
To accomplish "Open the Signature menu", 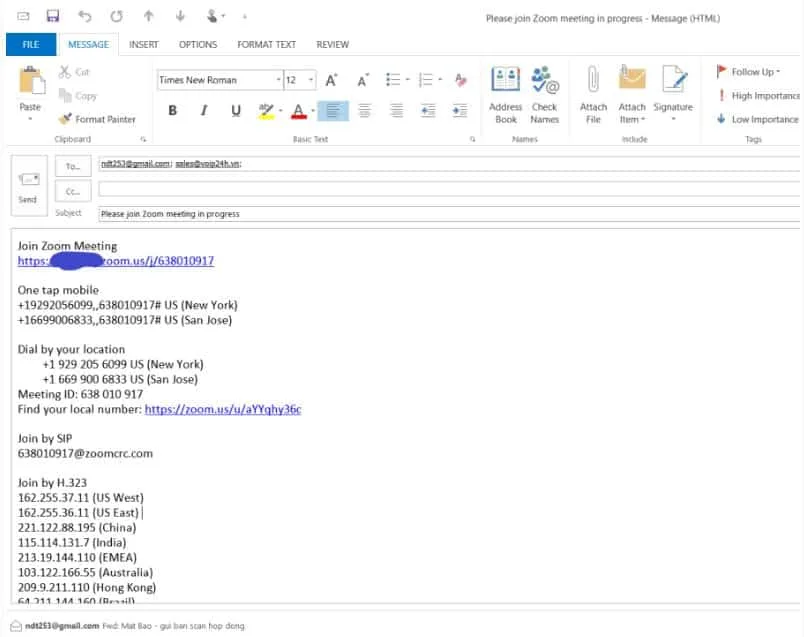I will click(x=673, y=95).
